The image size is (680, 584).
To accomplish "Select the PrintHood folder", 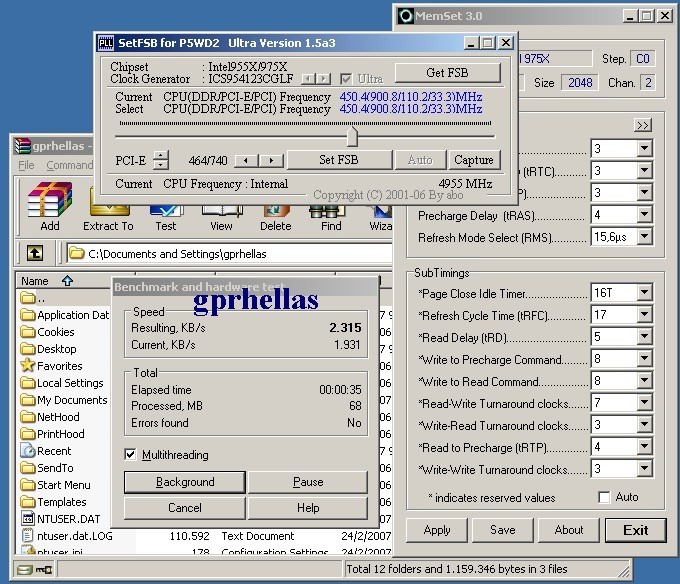I will [x=52, y=434].
